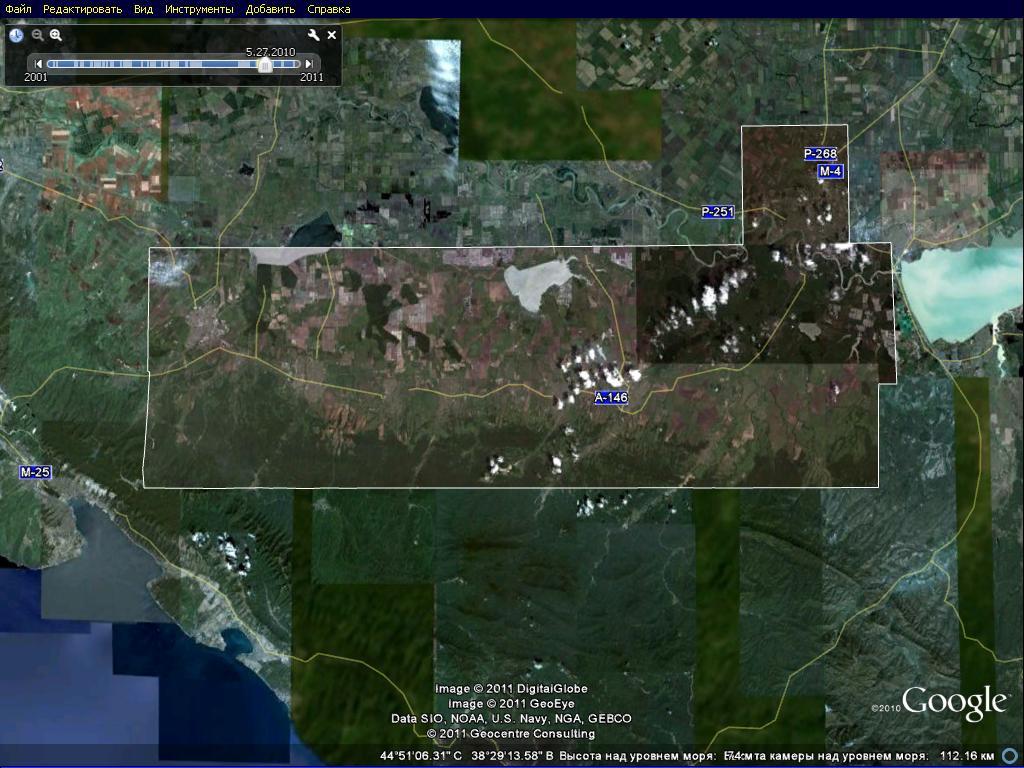Zoom in the time slider range
Image resolution: width=1024 pixels, height=768 pixels.
pos(56,35)
